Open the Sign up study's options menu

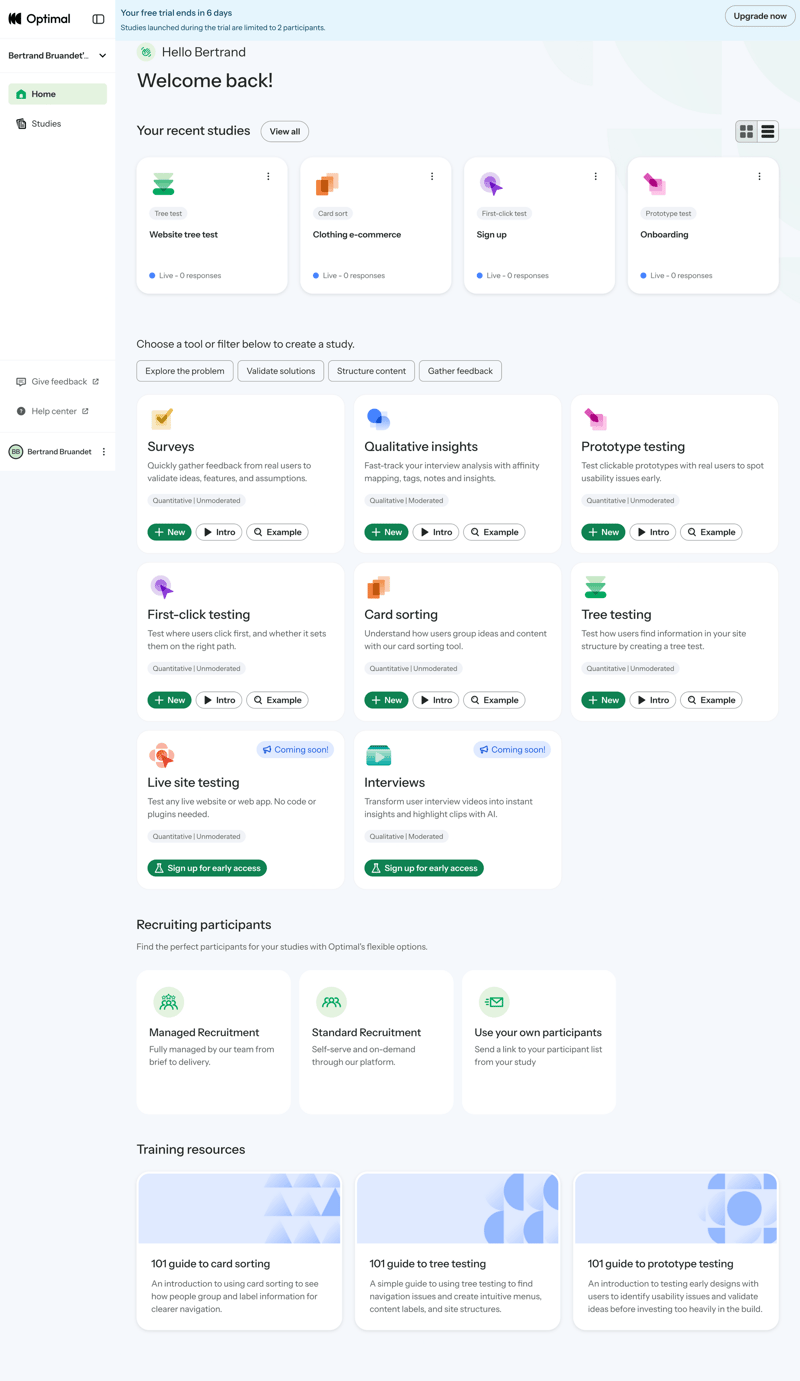tap(596, 177)
